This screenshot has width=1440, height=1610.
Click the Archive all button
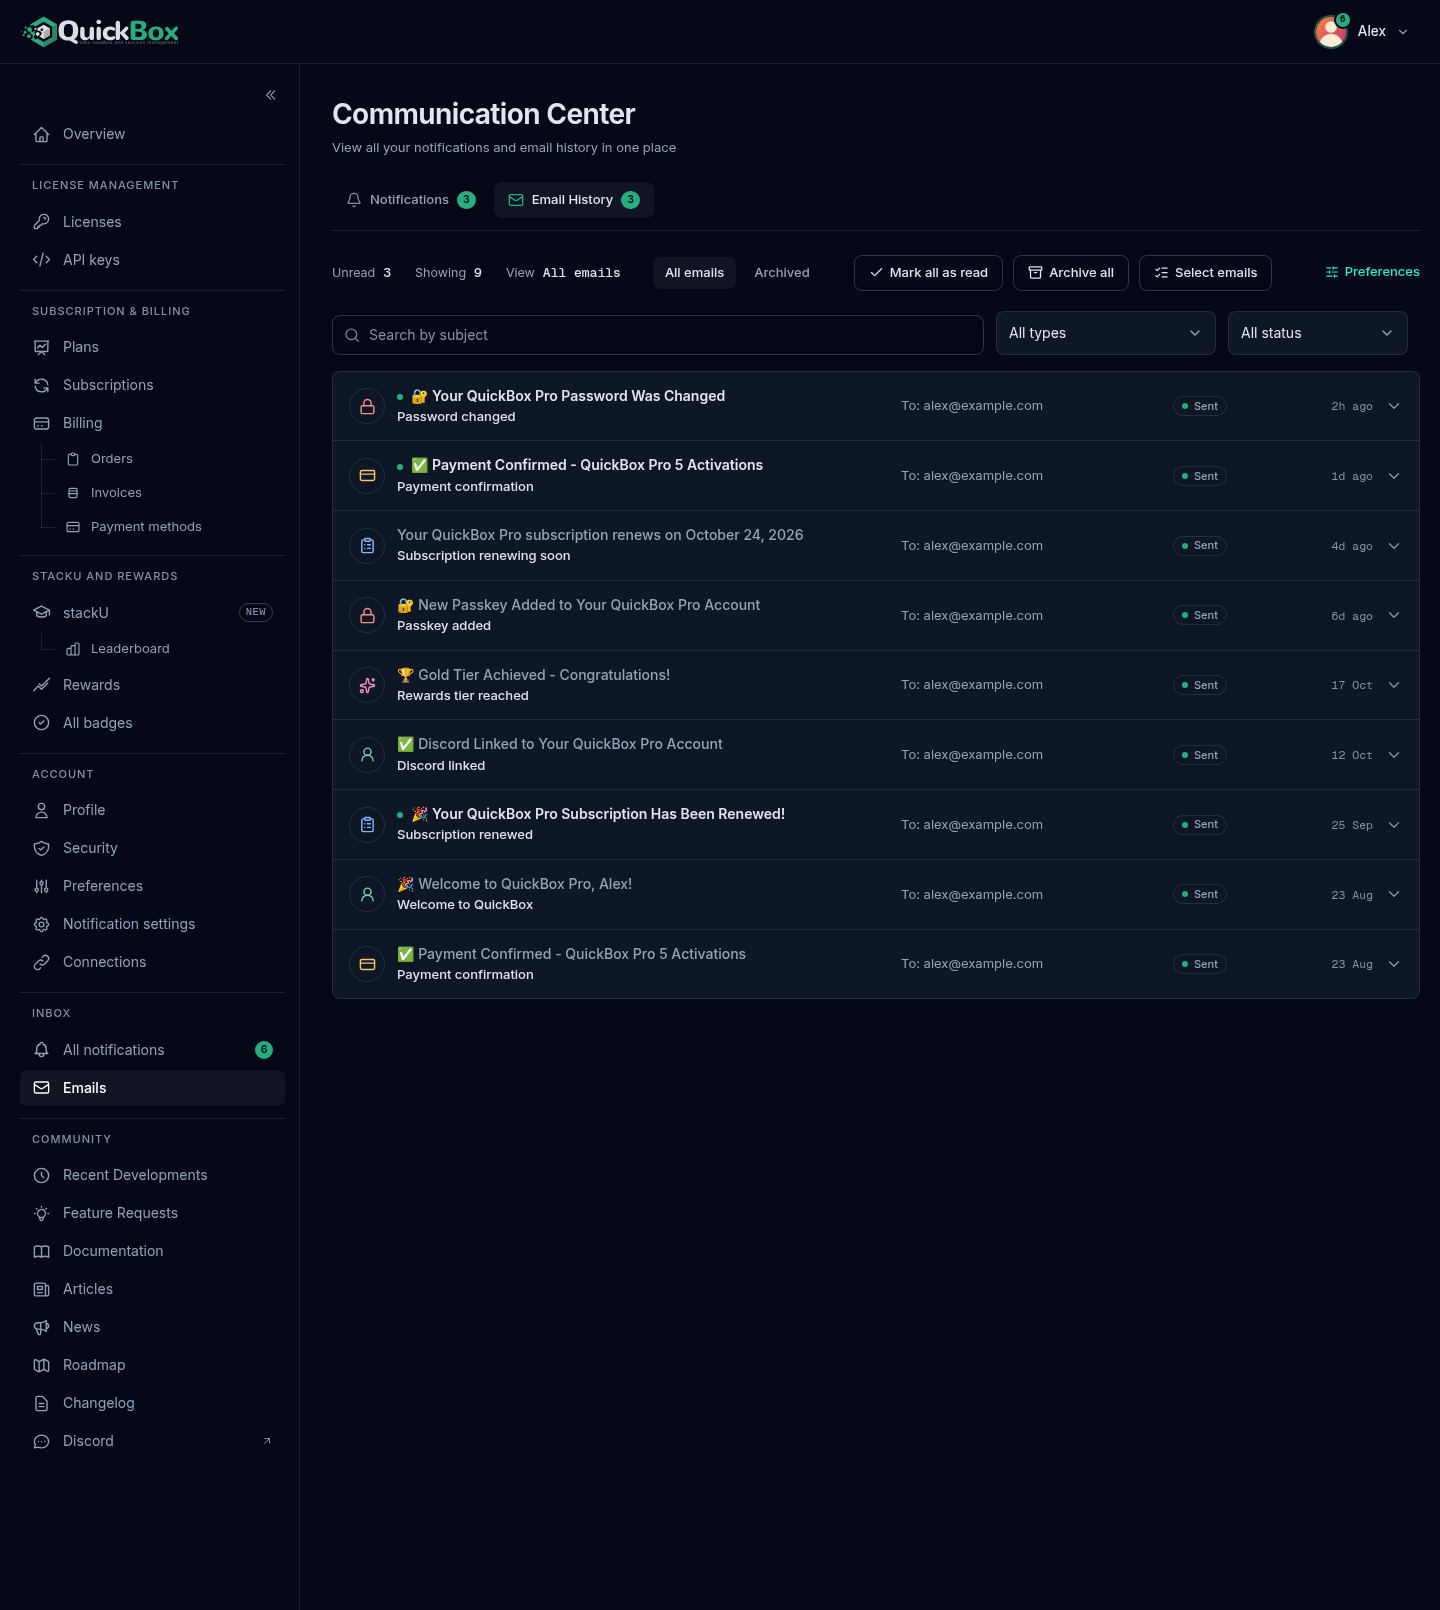(1071, 273)
